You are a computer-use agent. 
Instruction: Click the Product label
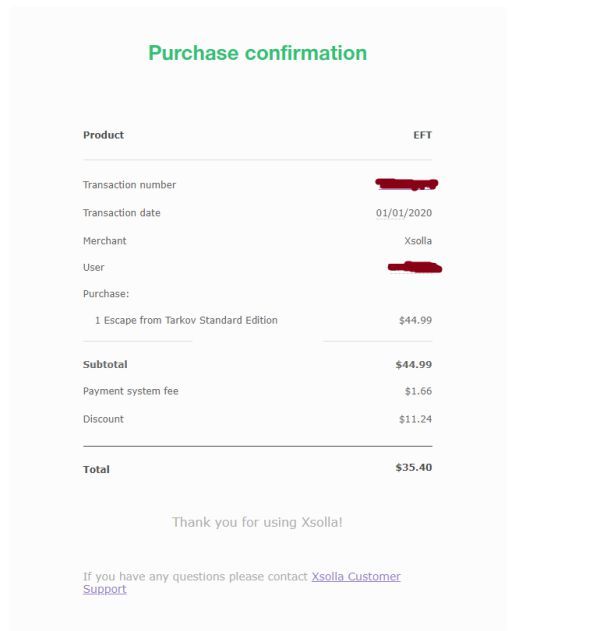103,135
